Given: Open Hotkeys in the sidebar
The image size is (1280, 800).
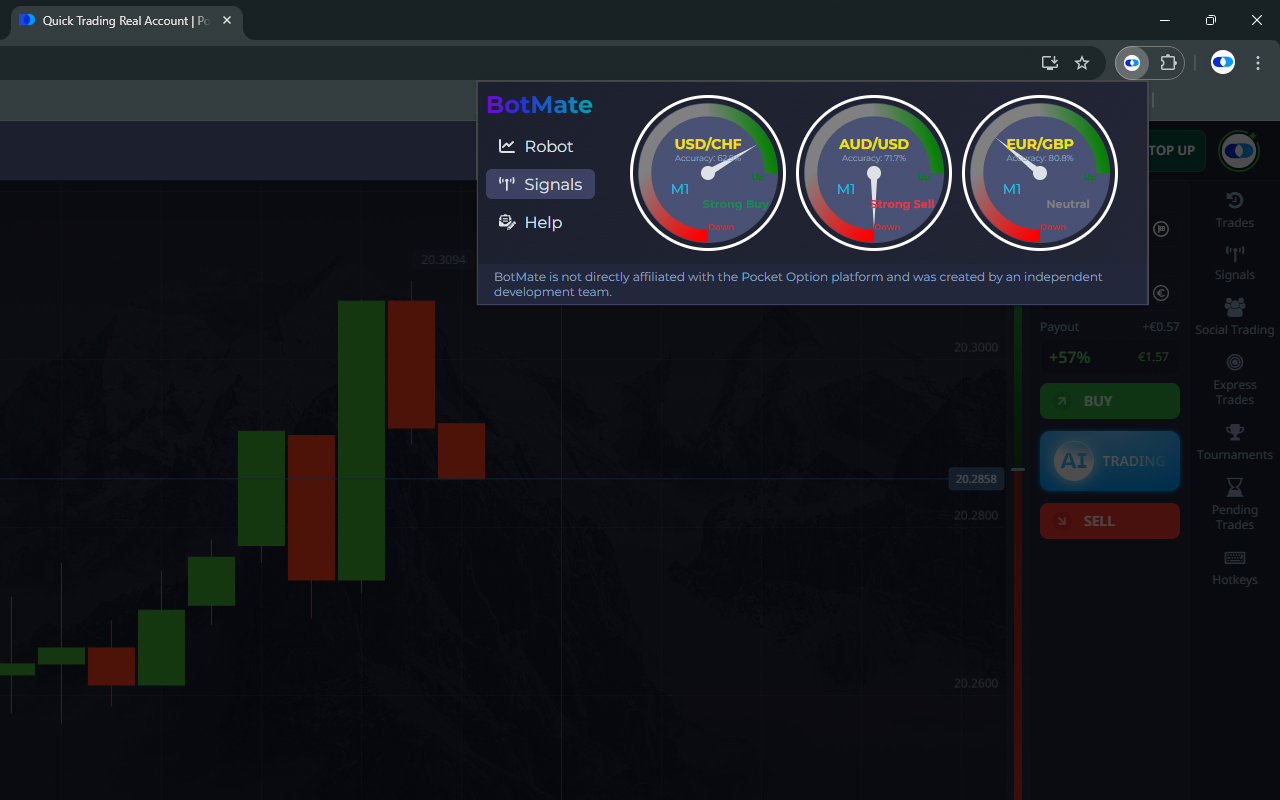Looking at the screenshot, I should (x=1235, y=567).
